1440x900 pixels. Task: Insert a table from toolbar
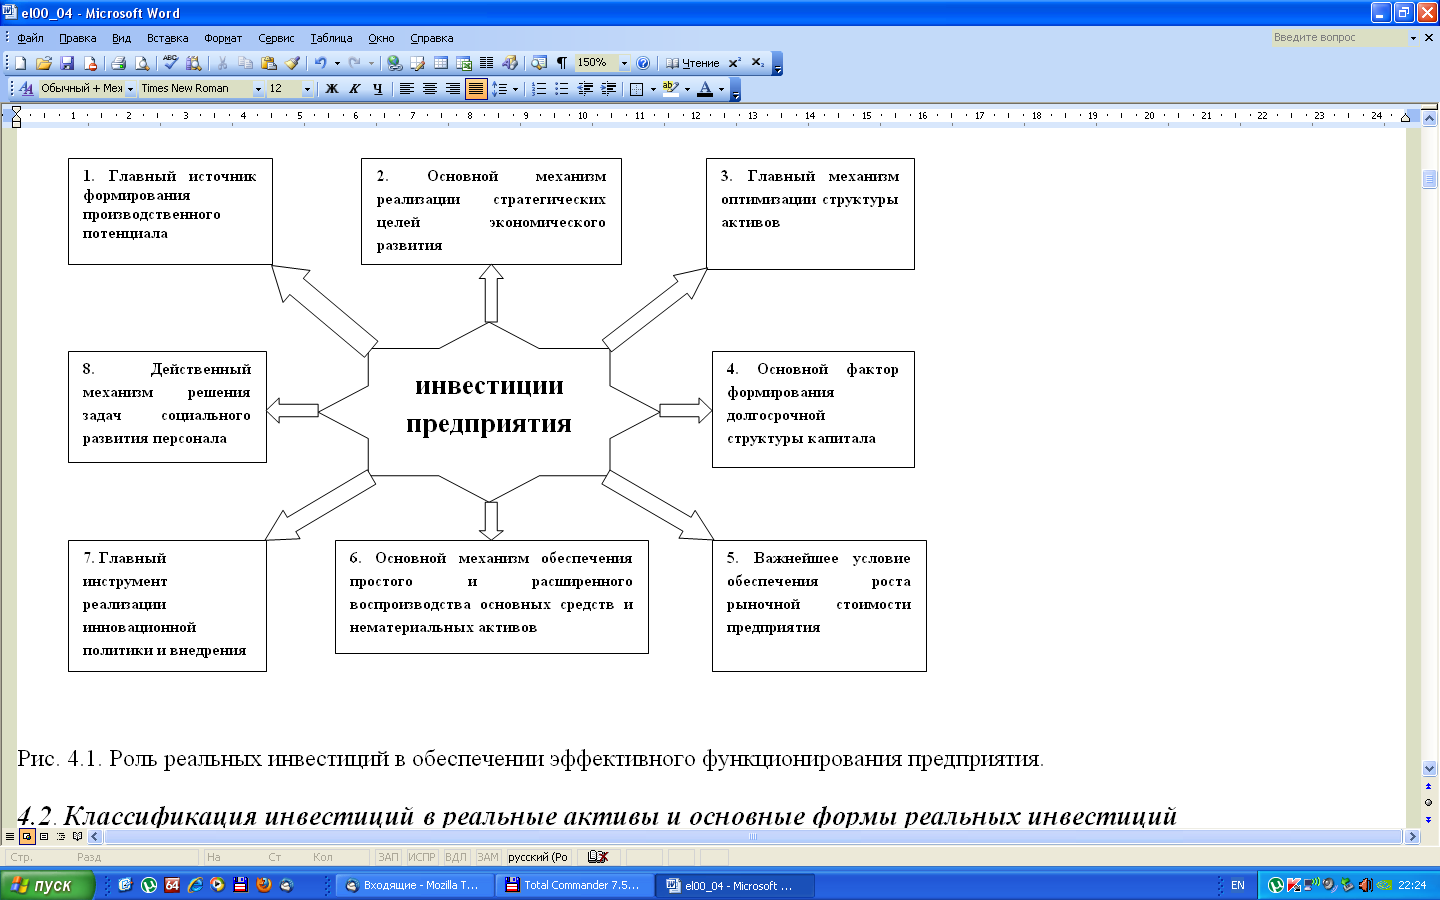440,63
